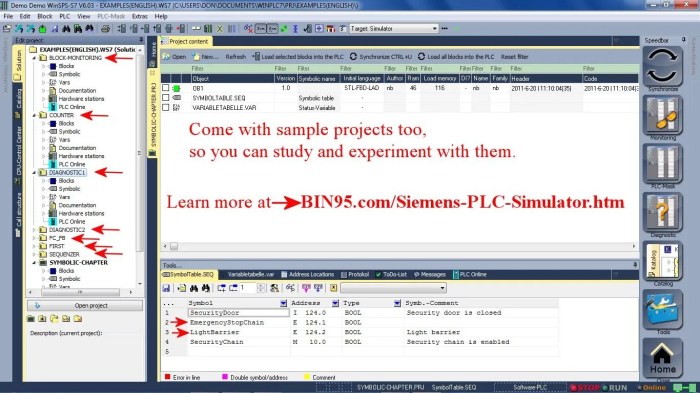Viewport: 700px width, 393px height.
Task: Click the network status icon in status bar
Action: point(684,387)
